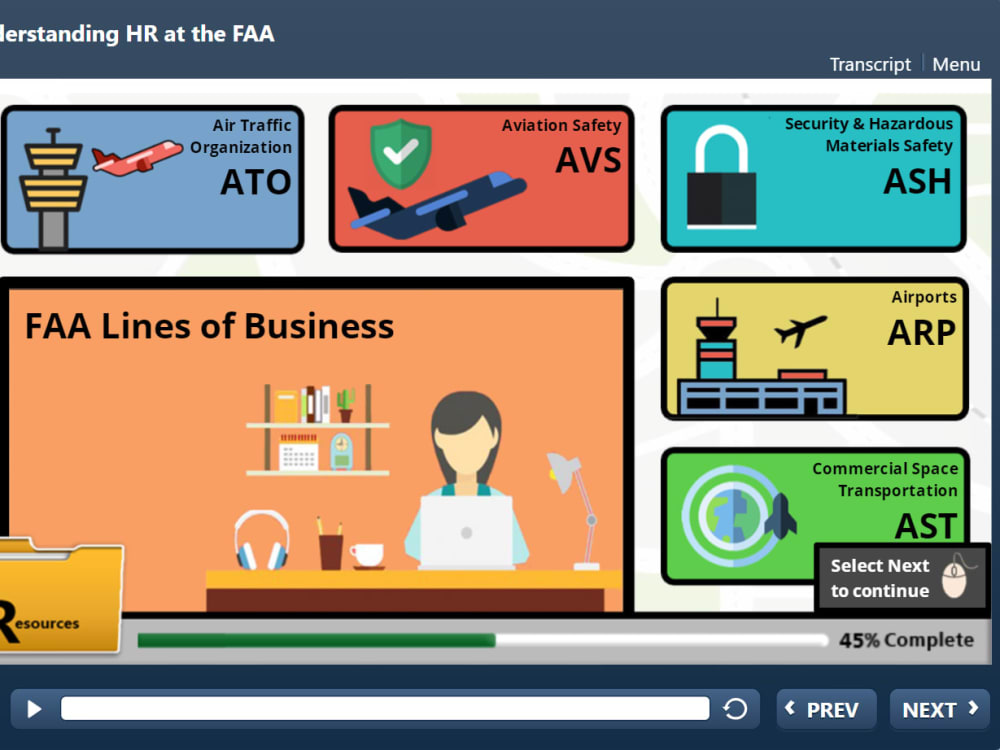Click the 'AST' acronym text
This screenshot has height=750, width=1000.
tap(926, 526)
